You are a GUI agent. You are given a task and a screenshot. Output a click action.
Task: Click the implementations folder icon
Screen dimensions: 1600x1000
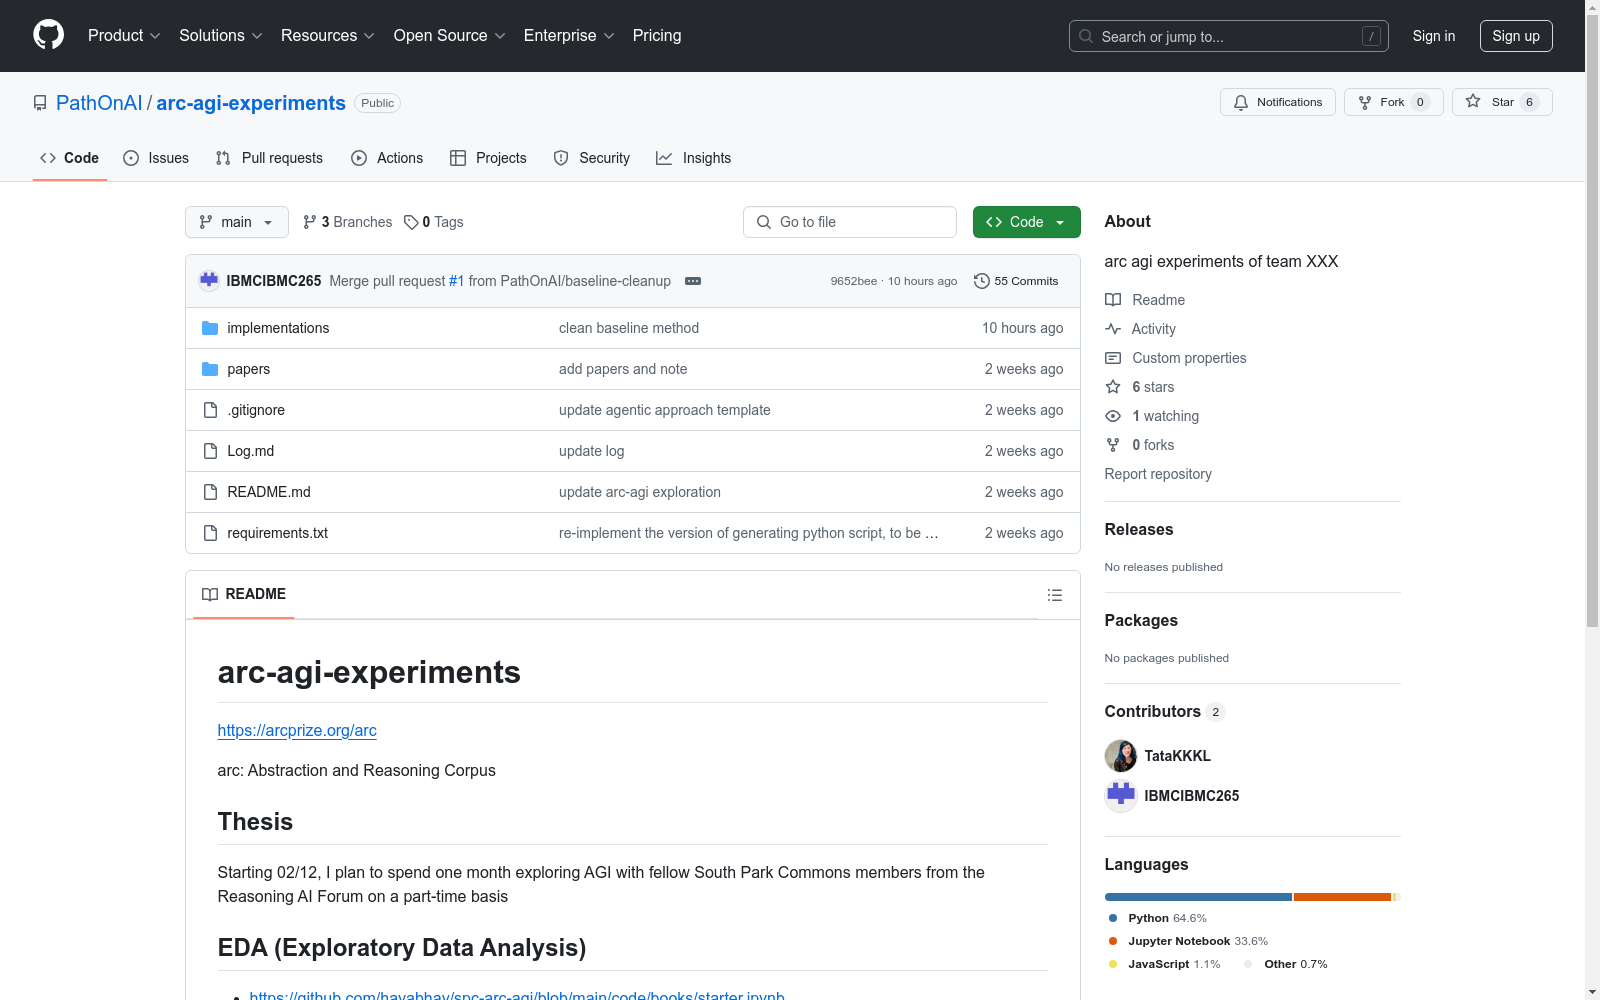pyautogui.click(x=210, y=328)
